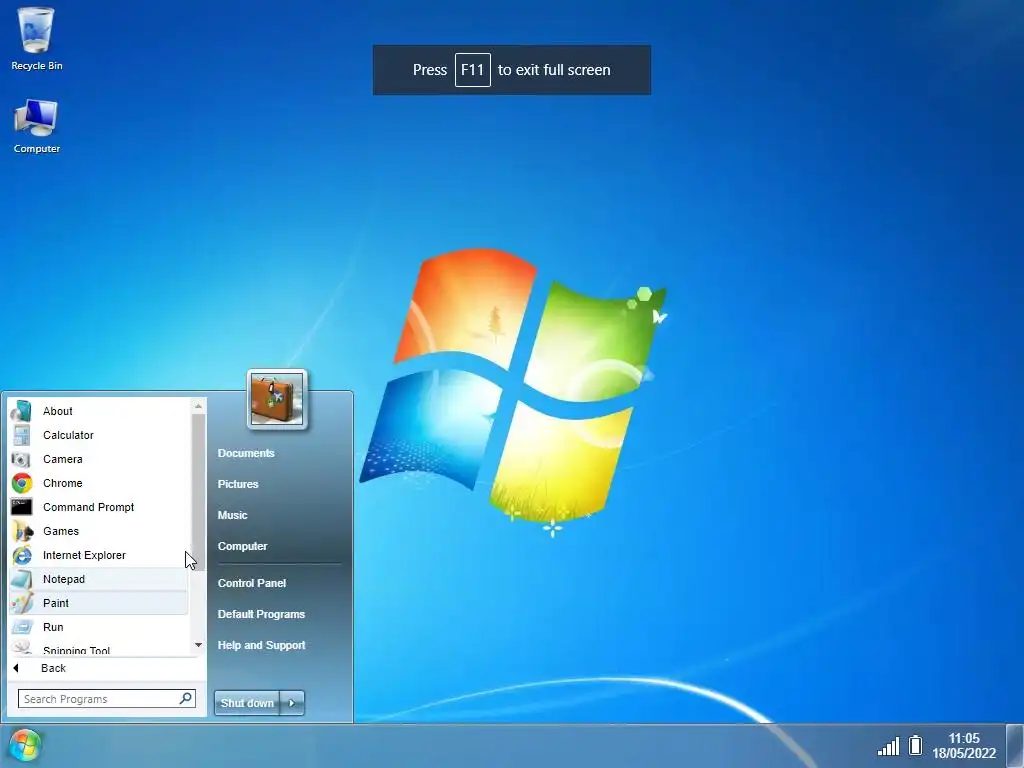Image resolution: width=1024 pixels, height=768 pixels.
Task: Click the search magnifier icon
Action: [186, 698]
